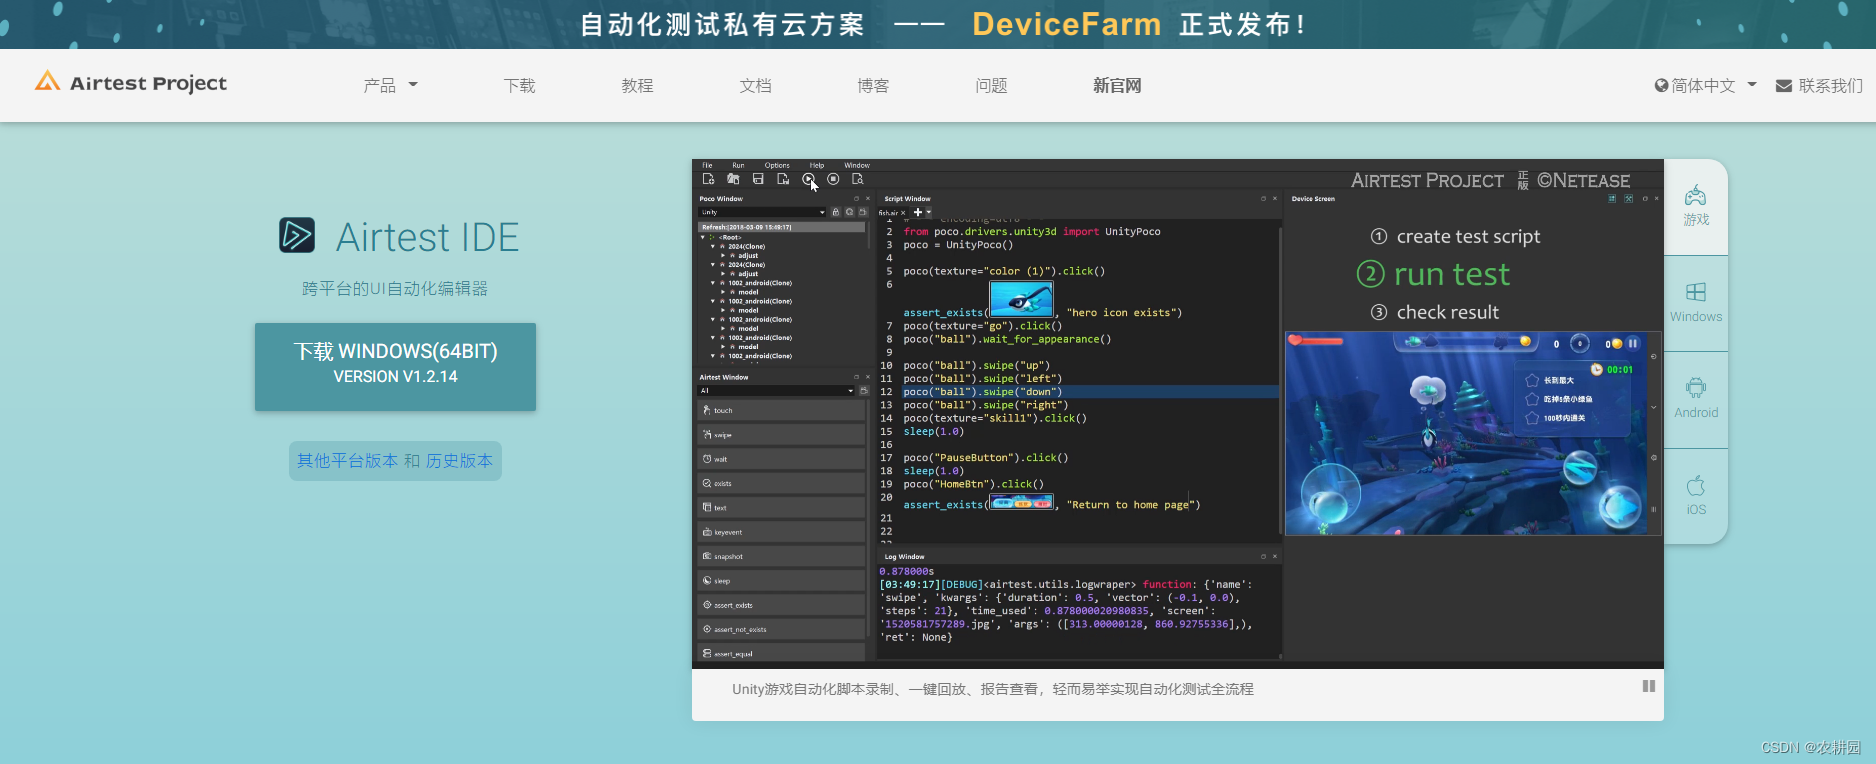Click the 博客 navigation link
This screenshot has width=1876, height=764.
click(873, 85)
